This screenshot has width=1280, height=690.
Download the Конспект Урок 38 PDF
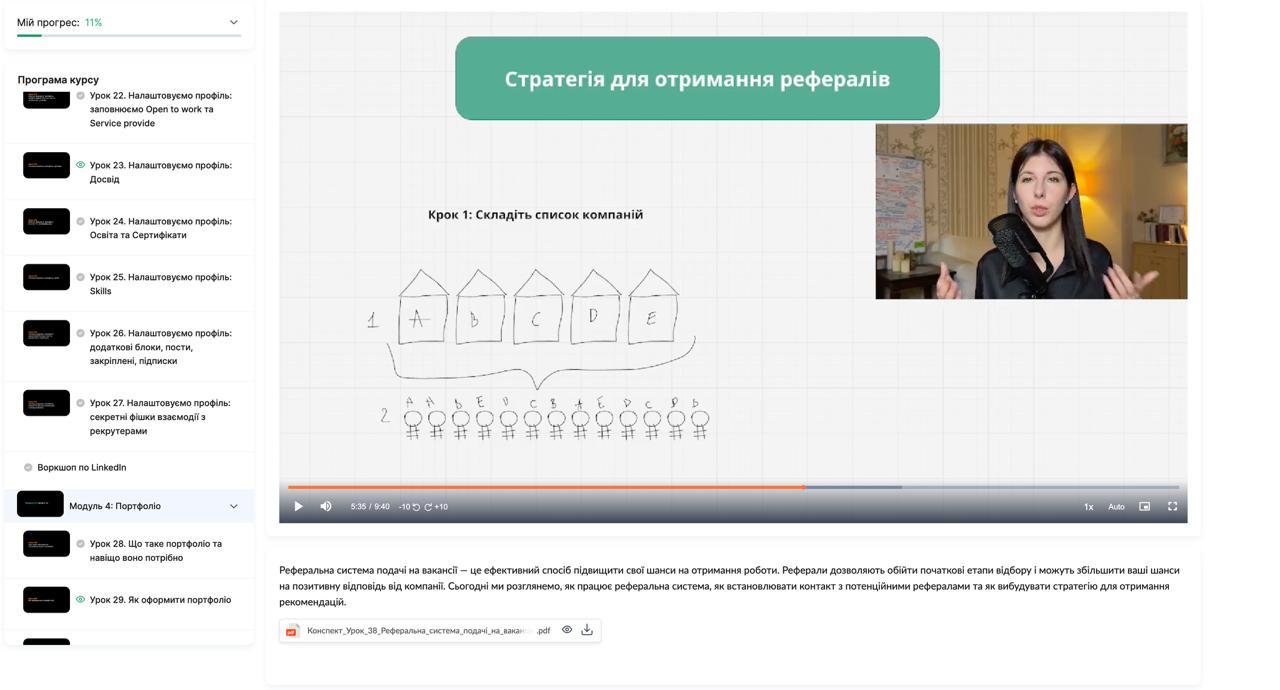coord(587,630)
